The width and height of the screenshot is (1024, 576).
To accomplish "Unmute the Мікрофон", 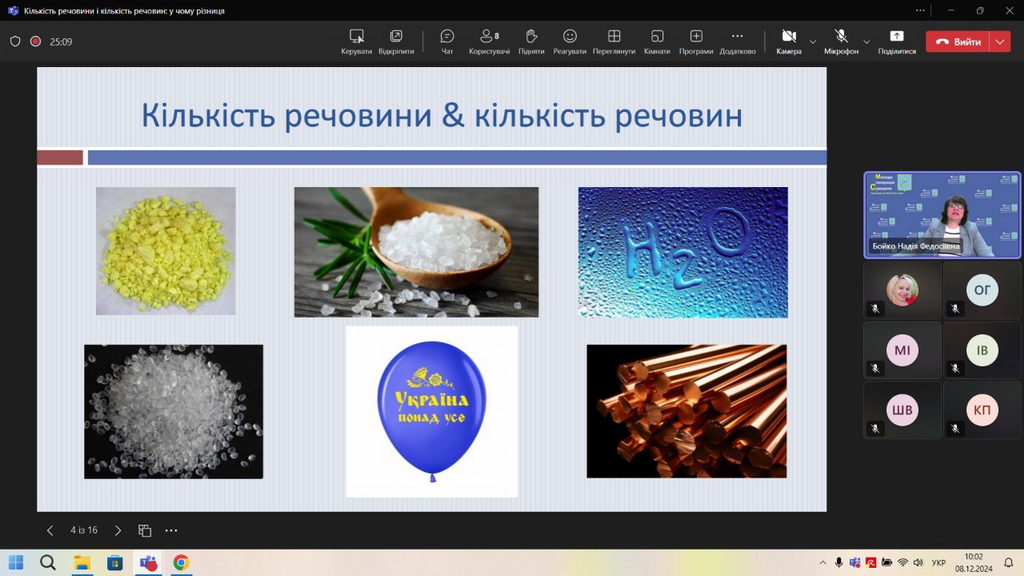I will 841,41.
